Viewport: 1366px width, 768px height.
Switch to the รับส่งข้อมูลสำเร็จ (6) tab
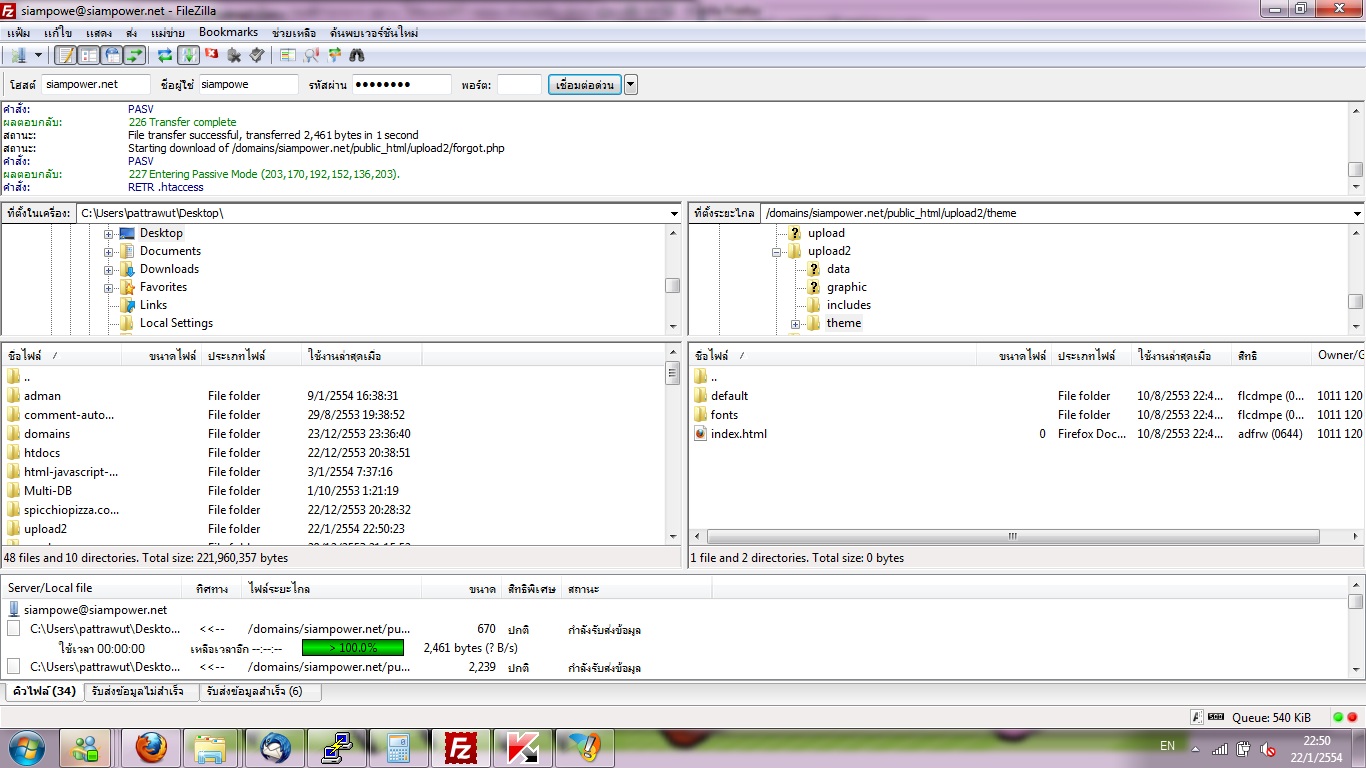pyautogui.click(x=260, y=691)
